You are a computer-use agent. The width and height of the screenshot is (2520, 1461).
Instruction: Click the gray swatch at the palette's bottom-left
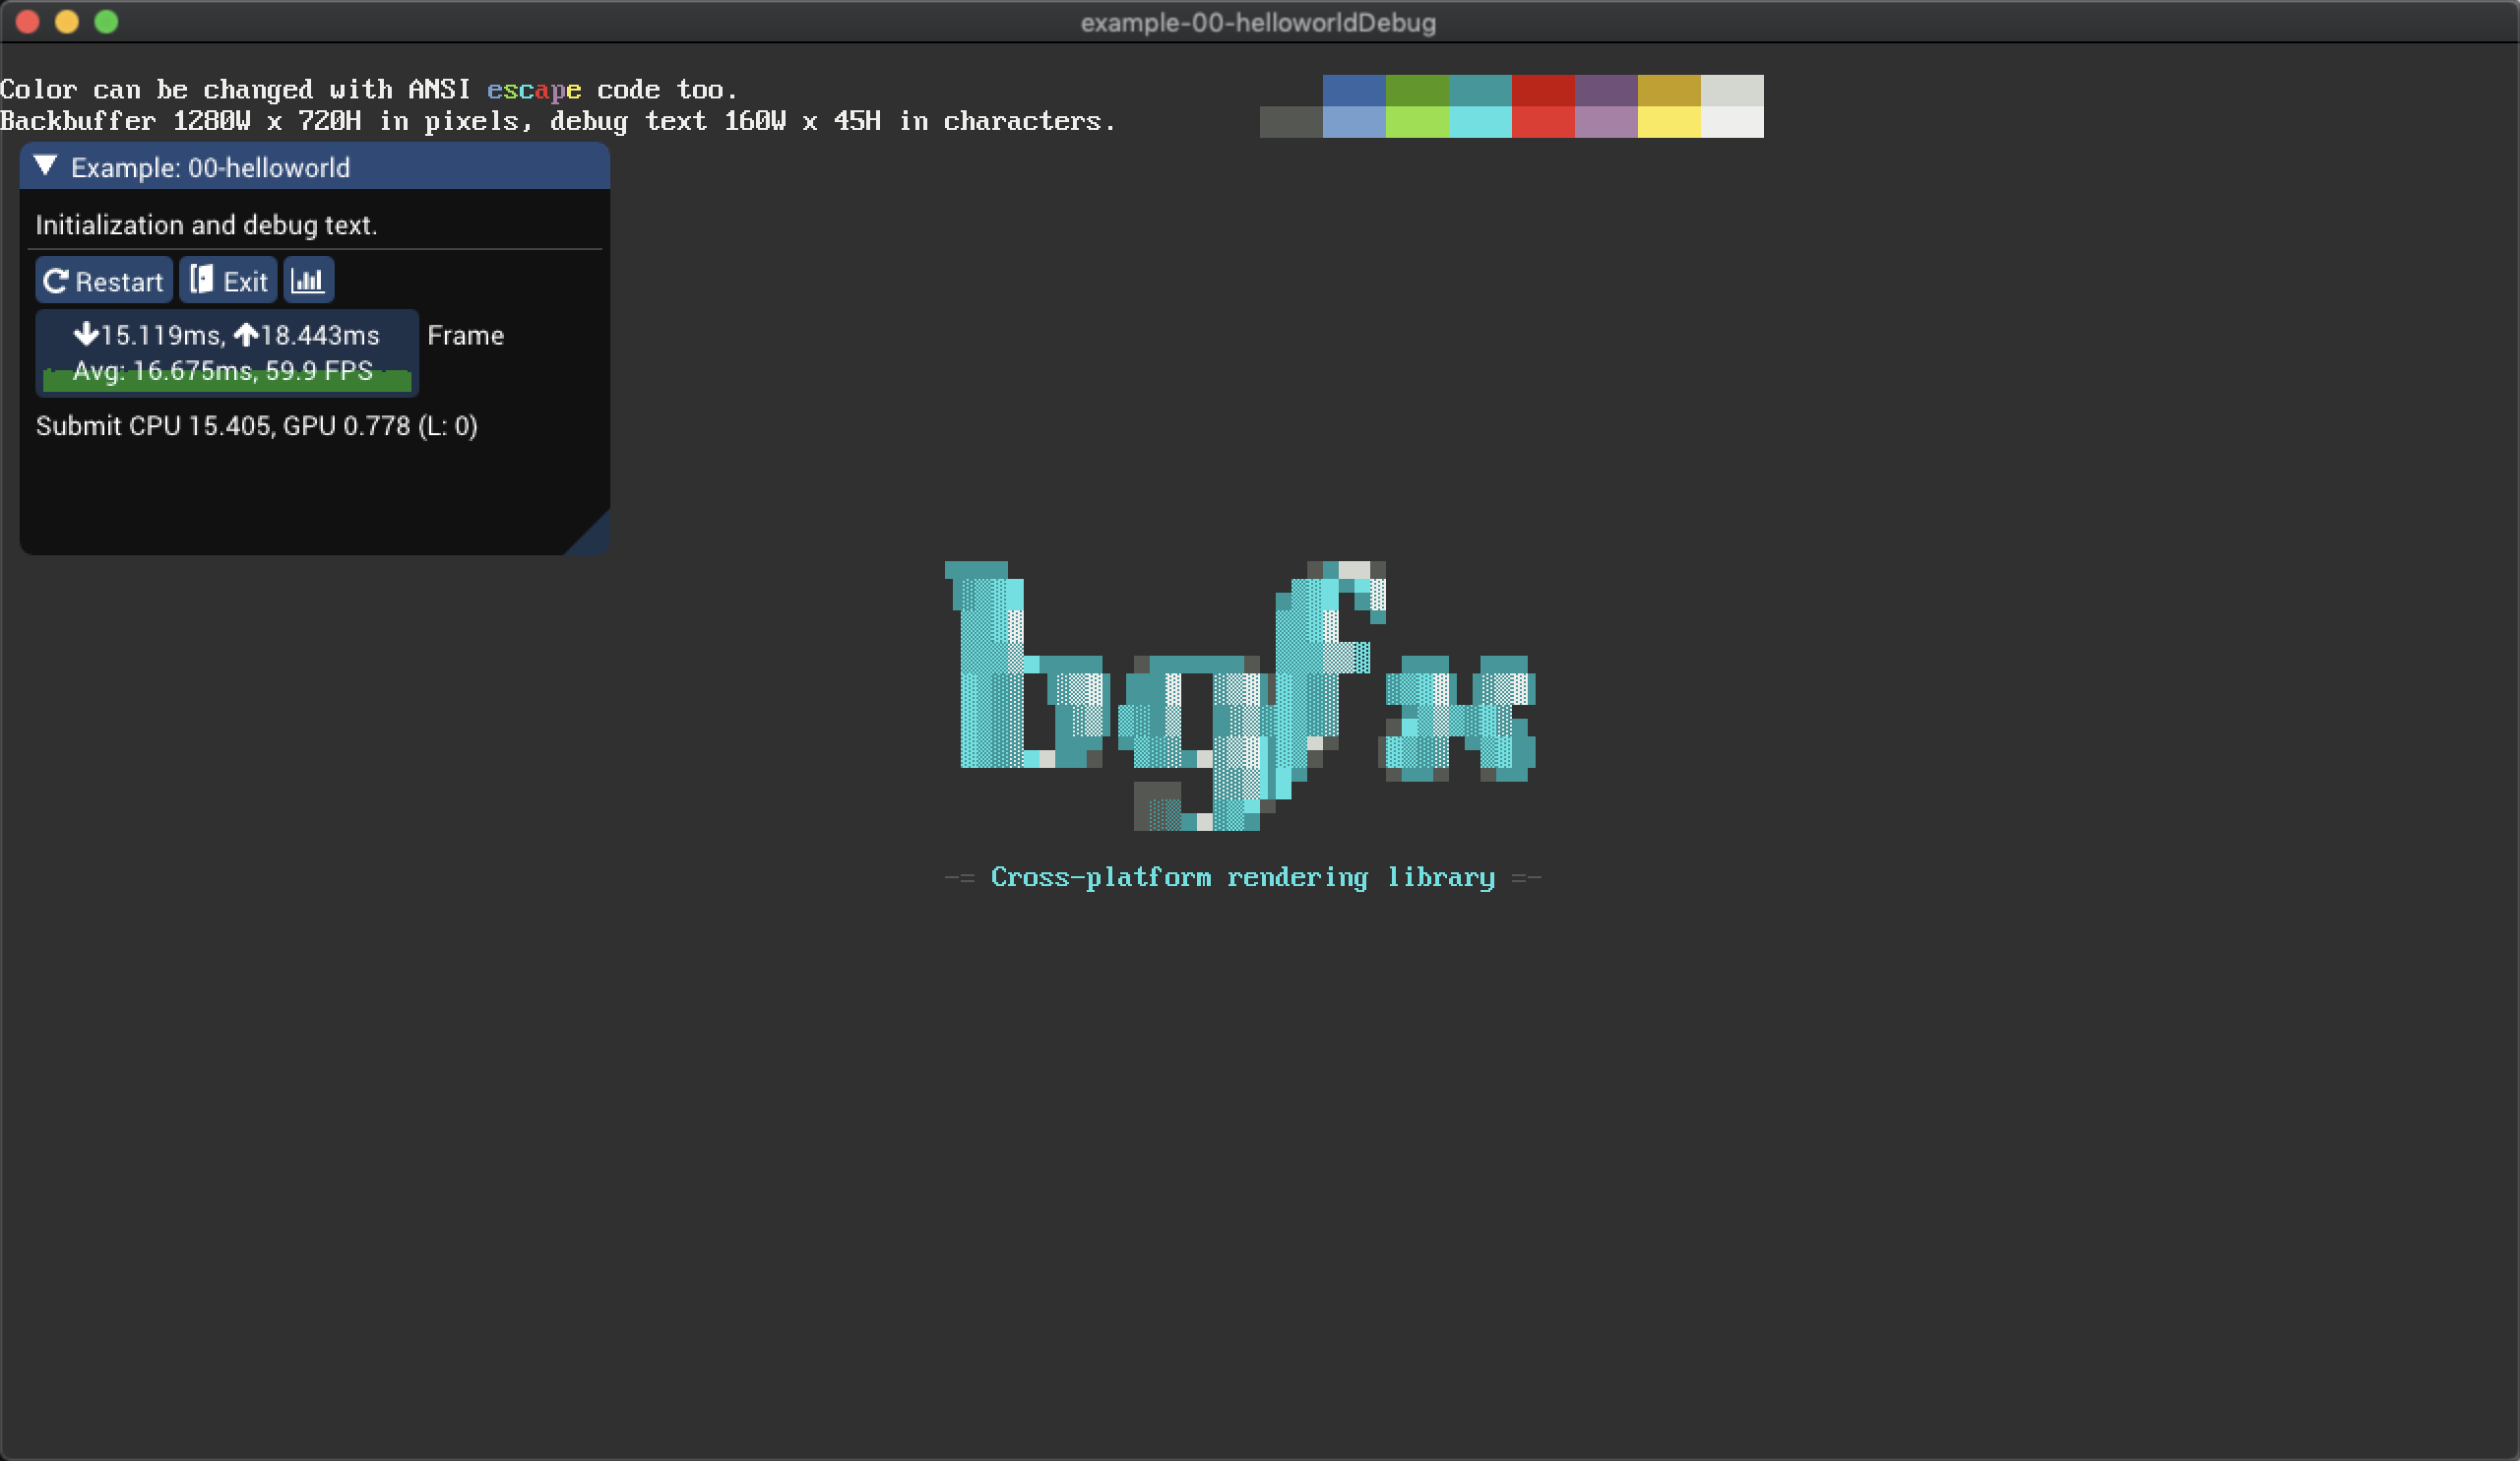pos(1292,125)
